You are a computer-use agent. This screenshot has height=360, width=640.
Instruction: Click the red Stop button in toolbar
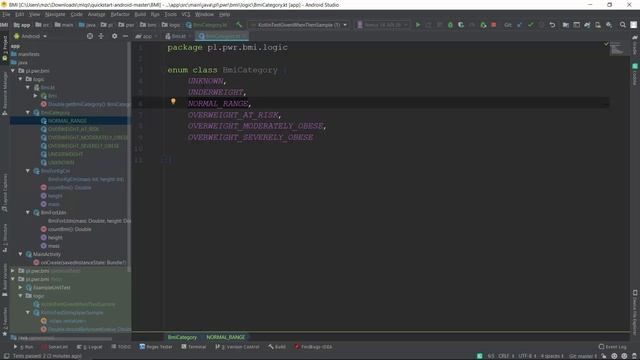pyautogui.click(x=494, y=25)
